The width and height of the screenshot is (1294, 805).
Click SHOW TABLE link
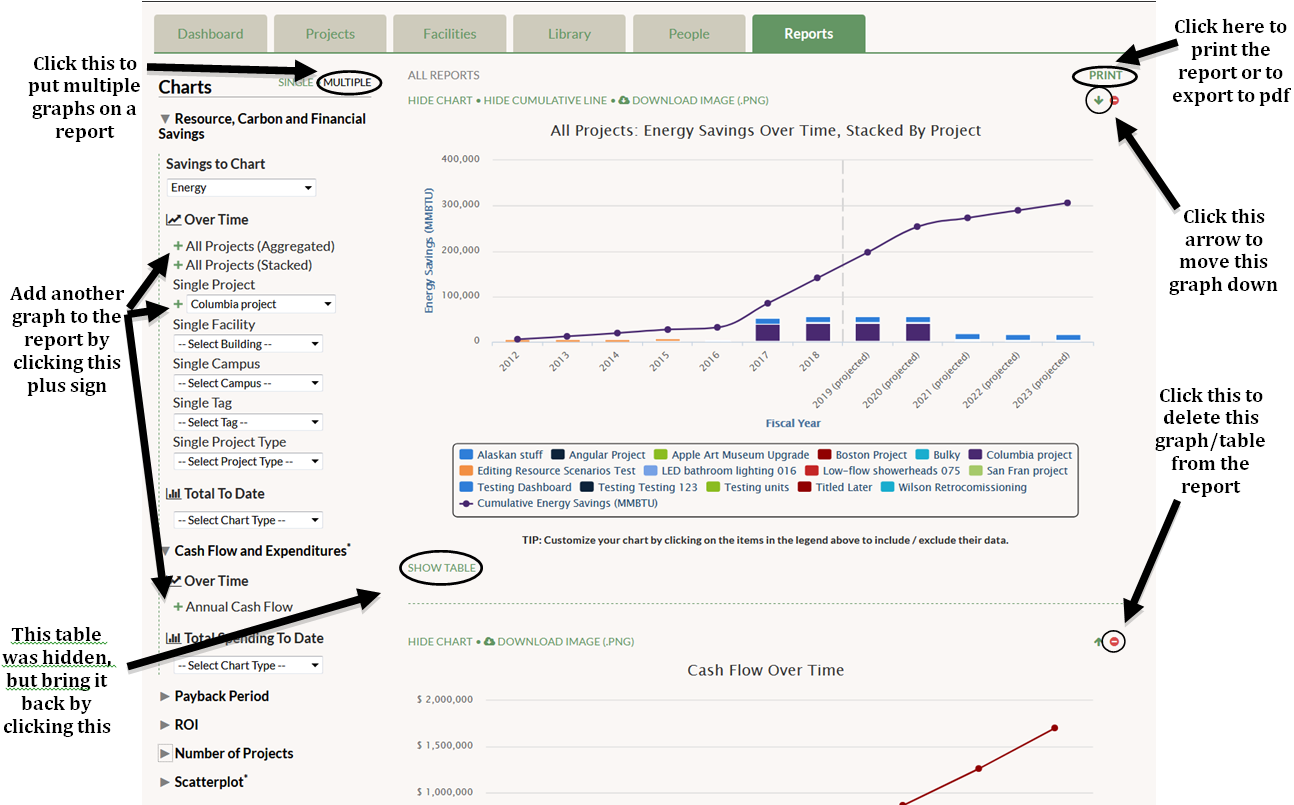pyautogui.click(x=441, y=568)
